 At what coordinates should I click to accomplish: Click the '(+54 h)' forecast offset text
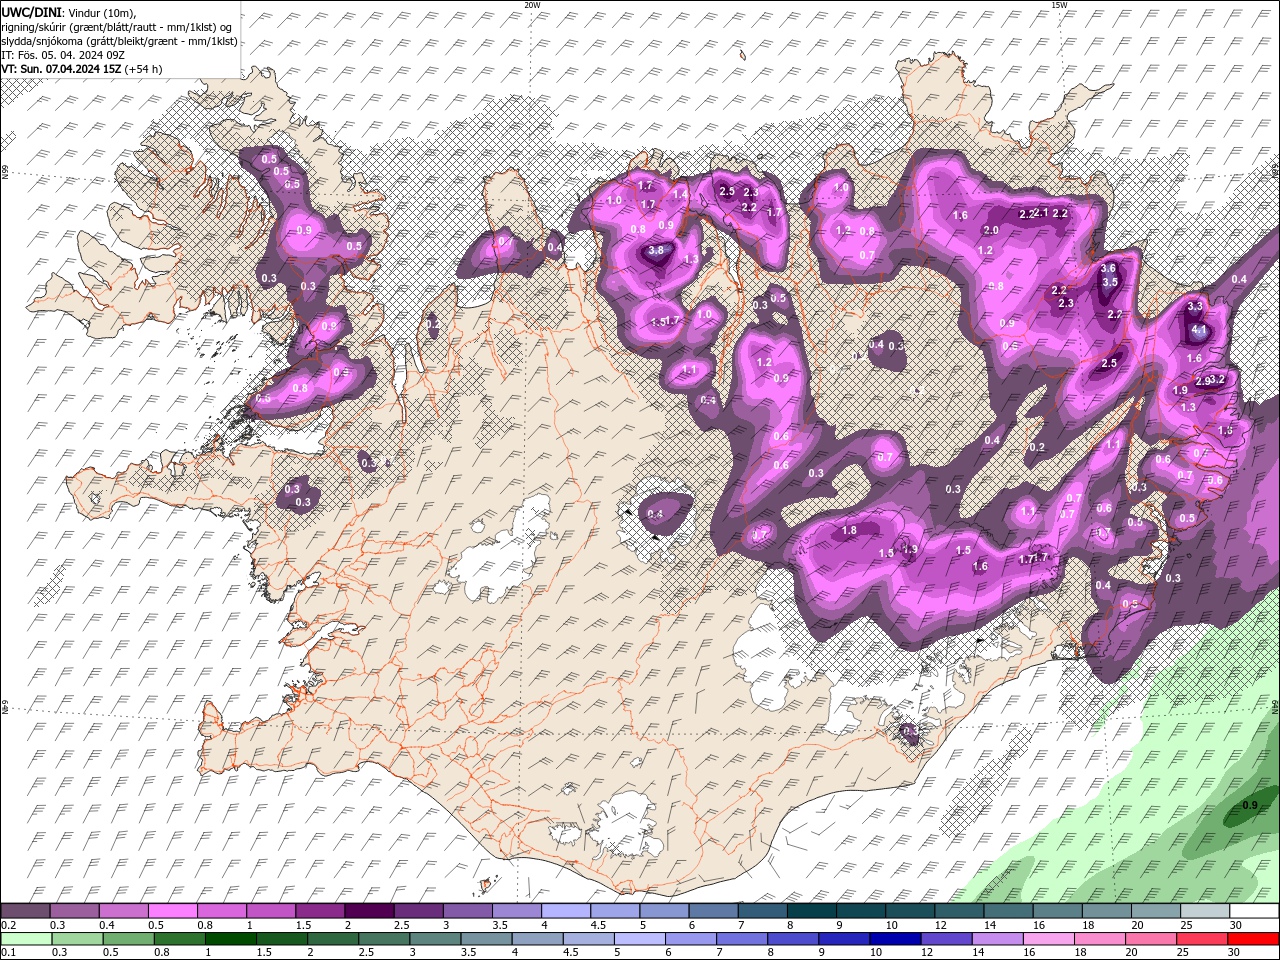point(143,69)
